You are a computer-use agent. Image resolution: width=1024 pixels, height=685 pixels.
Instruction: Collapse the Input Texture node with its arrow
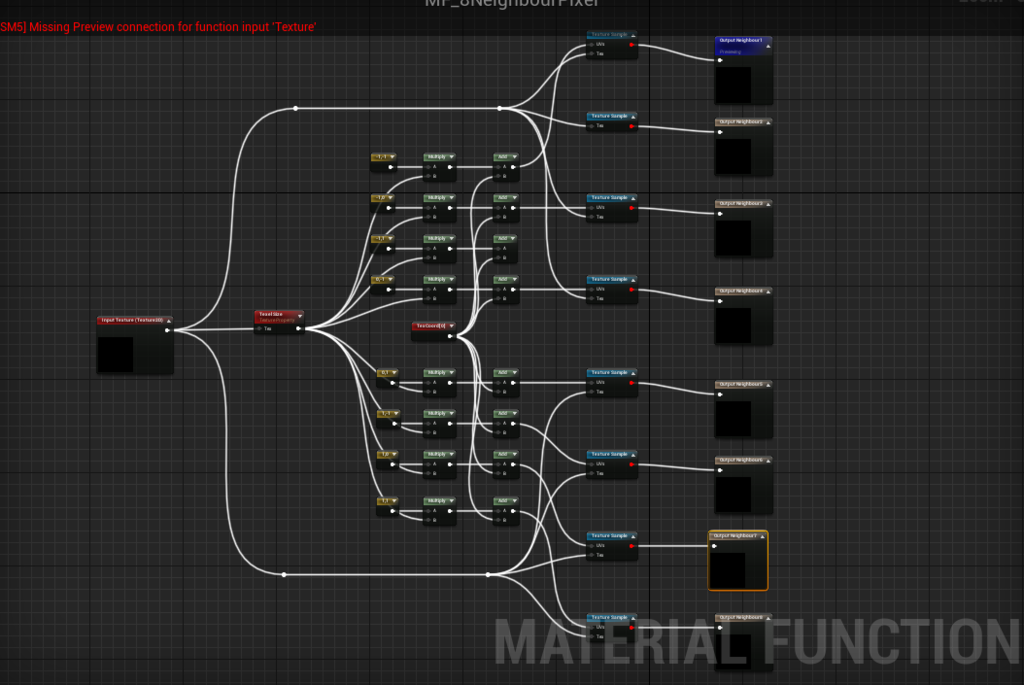[168, 321]
